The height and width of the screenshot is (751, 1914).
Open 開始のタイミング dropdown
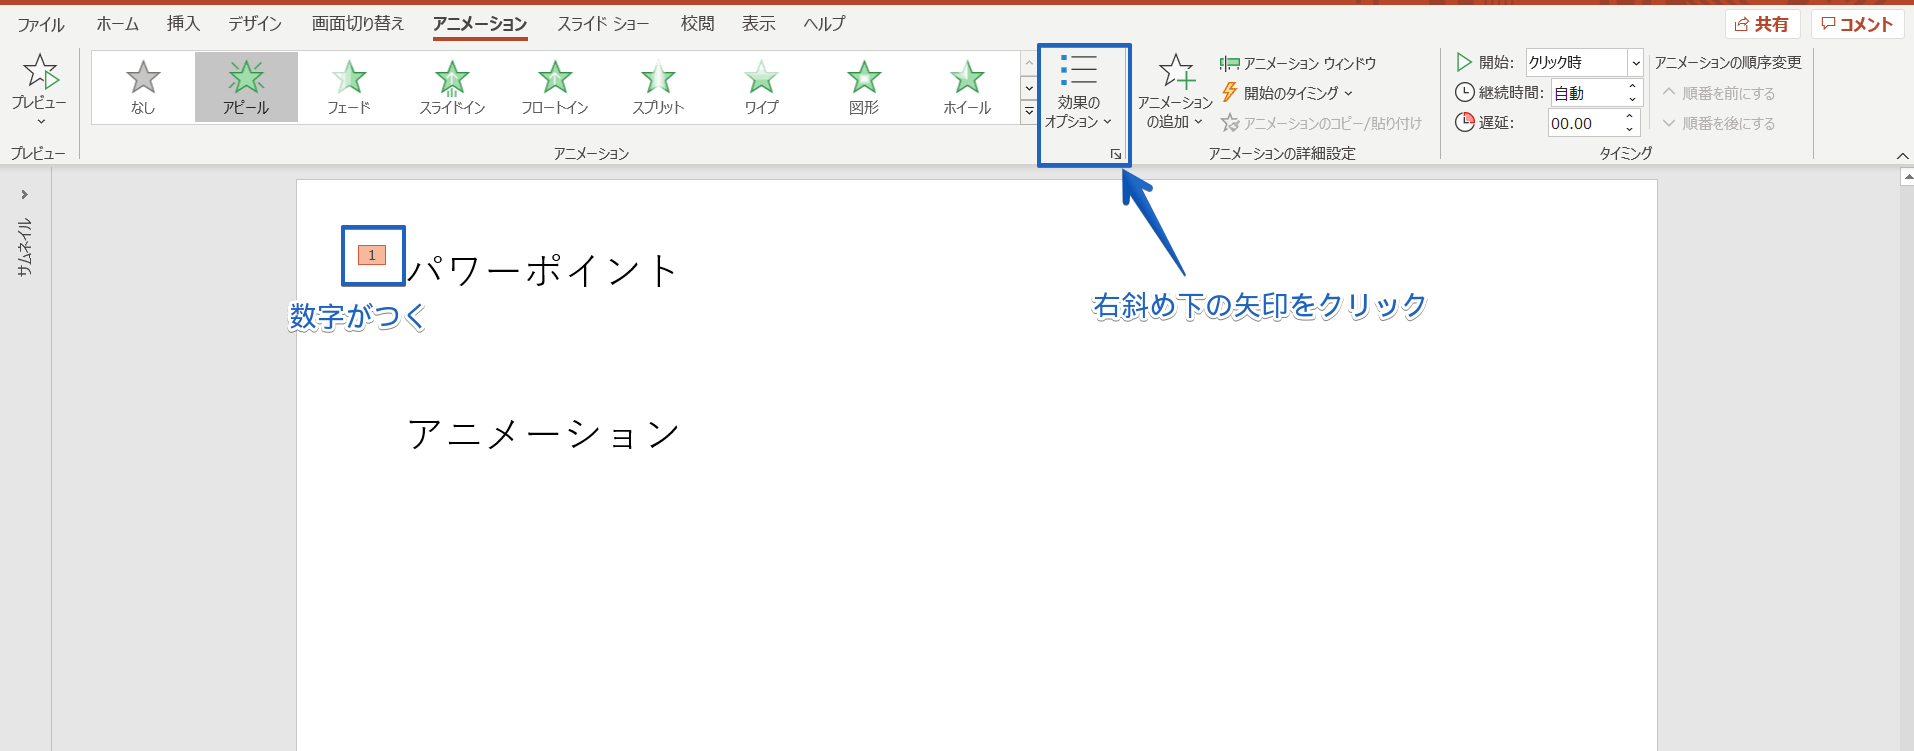[x=1287, y=93]
